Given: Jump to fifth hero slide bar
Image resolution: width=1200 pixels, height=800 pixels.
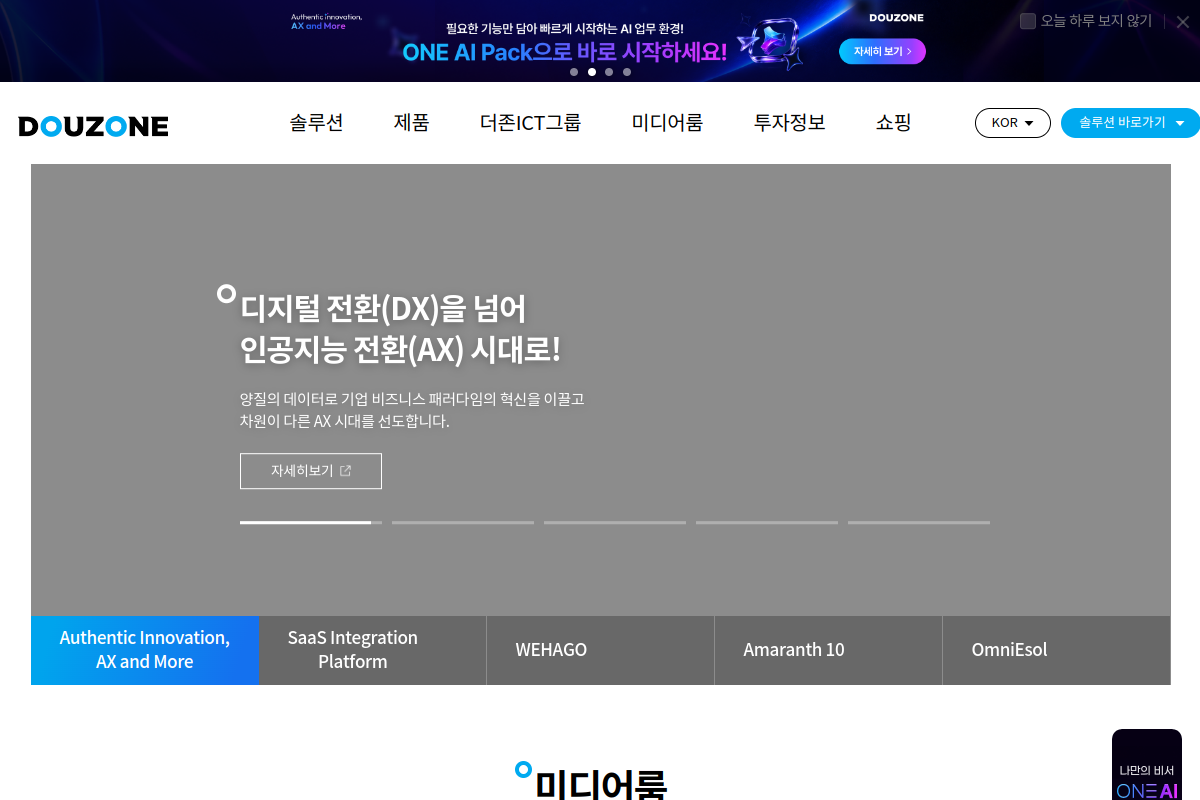Looking at the screenshot, I should point(919,522).
